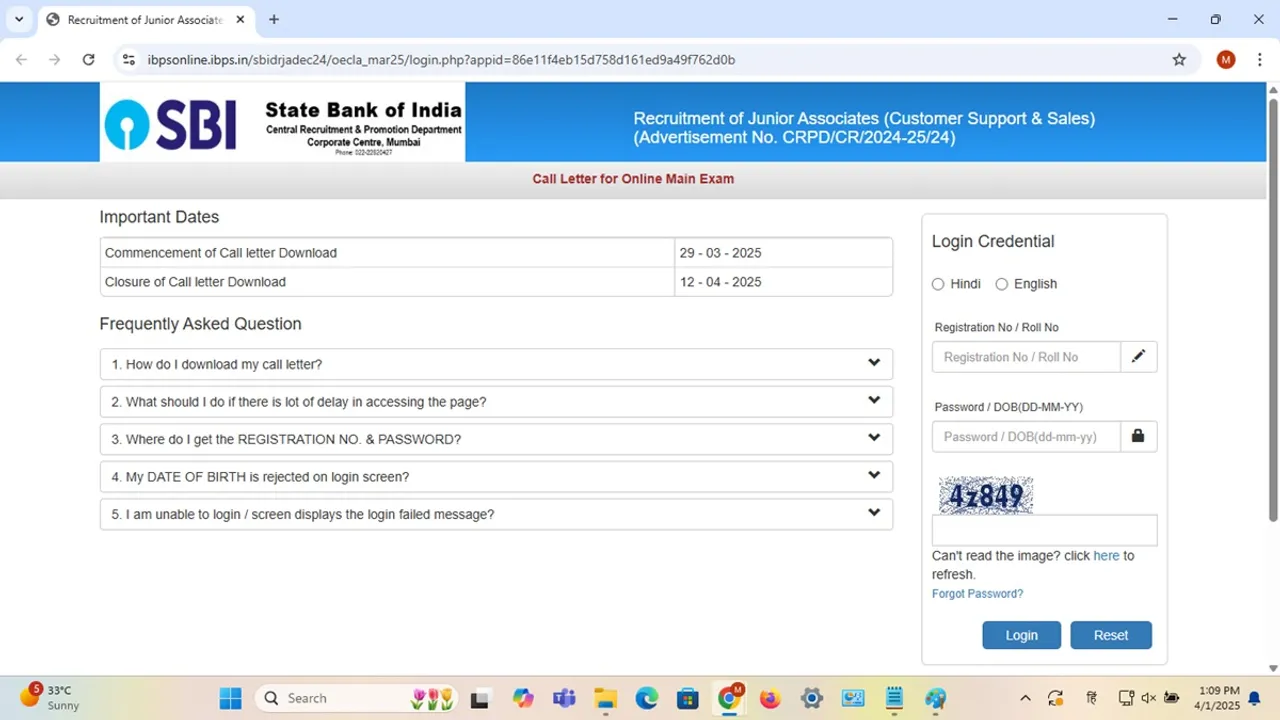Click the site information icon in address bar

(128, 60)
